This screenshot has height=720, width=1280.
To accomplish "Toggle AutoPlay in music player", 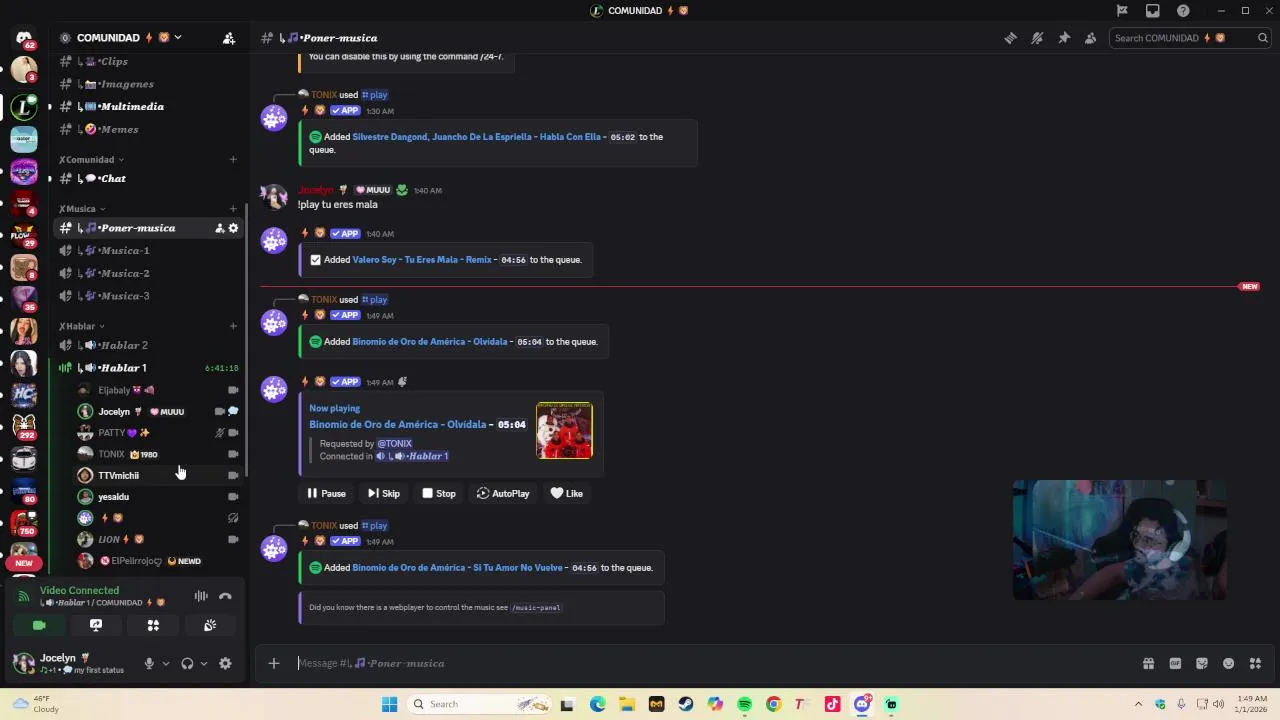I will (x=503, y=493).
